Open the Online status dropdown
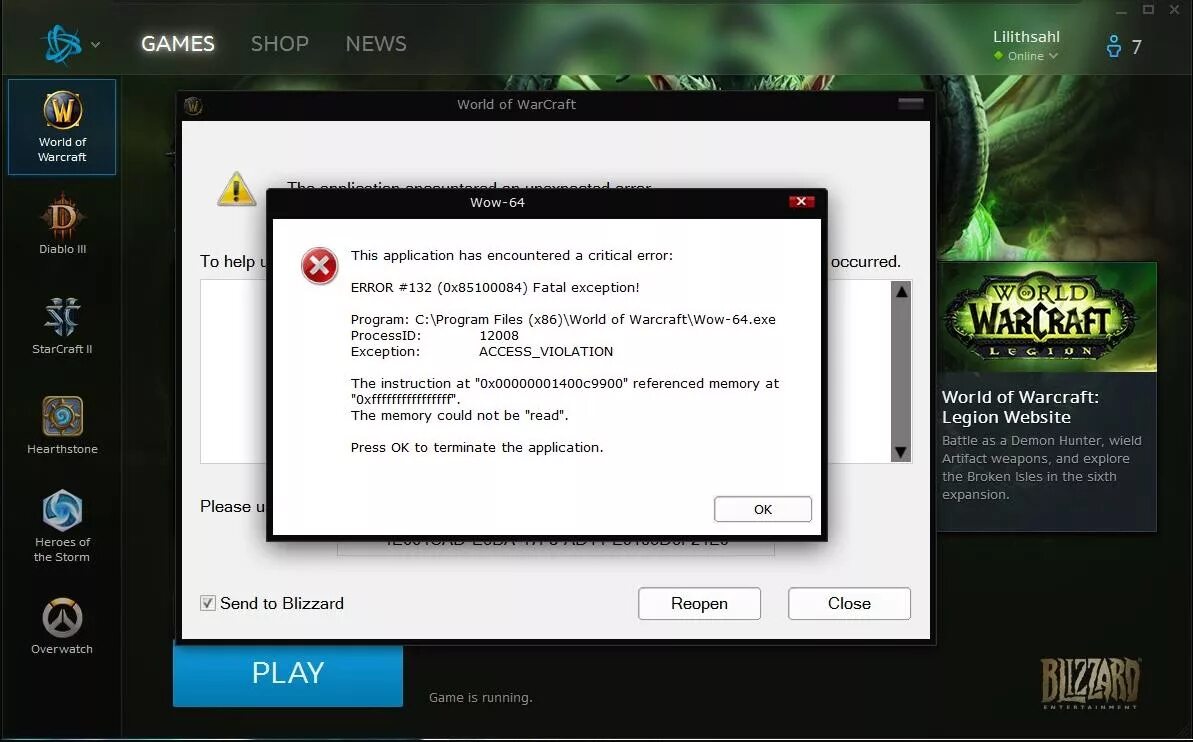This screenshot has width=1193, height=742. (x=1026, y=56)
